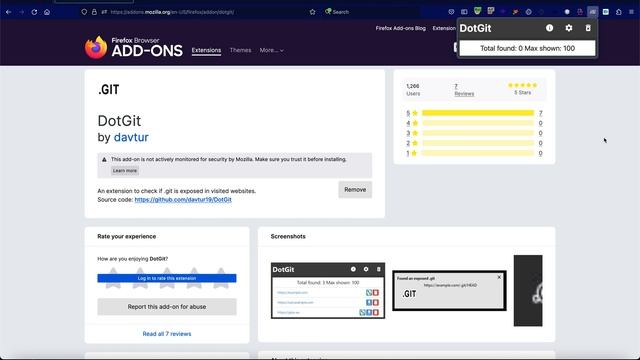The width and height of the screenshot is (640, 360).
Task: Open Read all 7 reviews link
Action: (x=167, y=334)
